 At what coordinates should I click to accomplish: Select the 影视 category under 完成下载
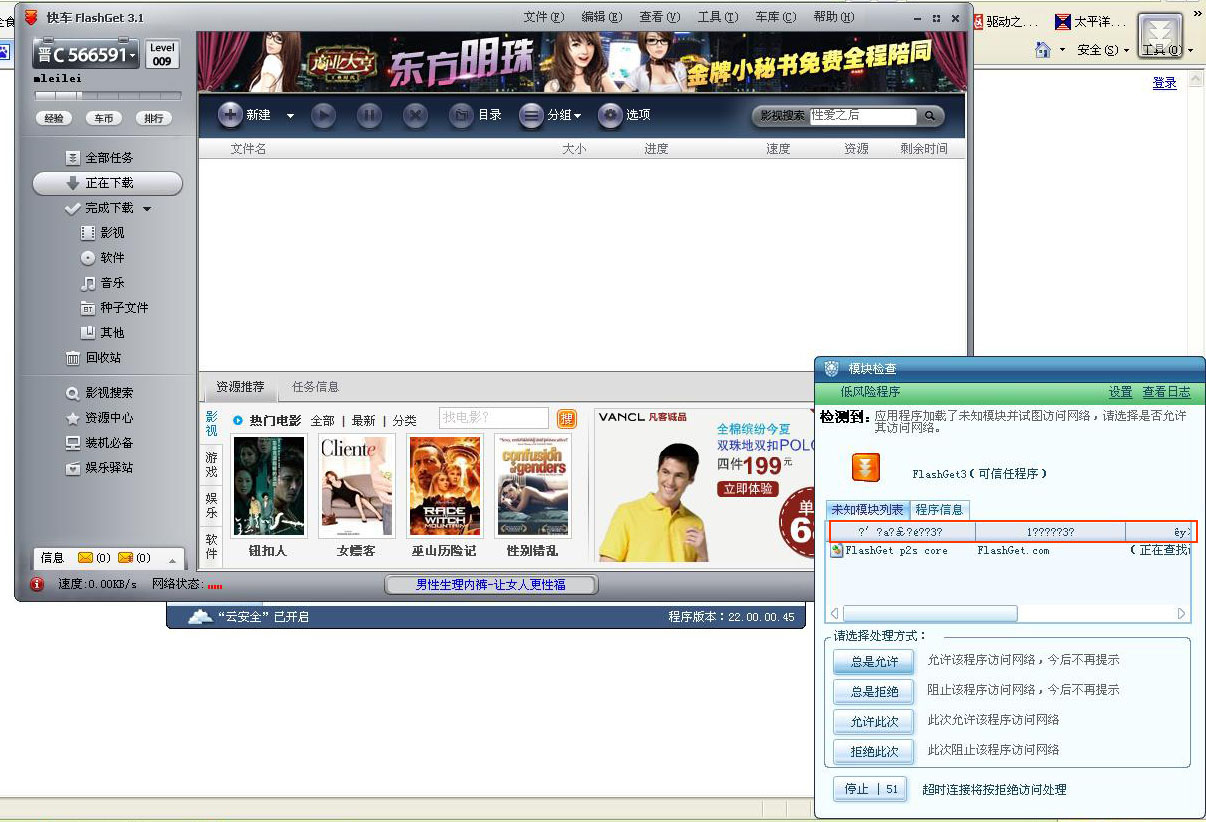[x=103, y=232]
